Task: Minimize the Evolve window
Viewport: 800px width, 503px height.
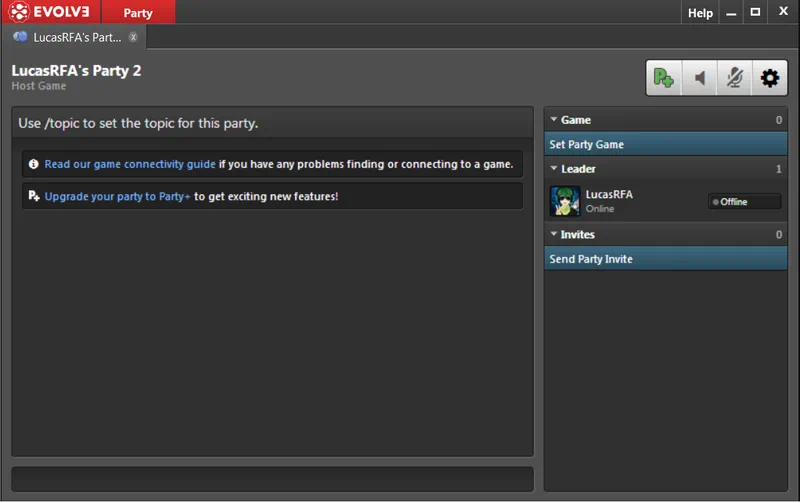Action: coord(731,13)
